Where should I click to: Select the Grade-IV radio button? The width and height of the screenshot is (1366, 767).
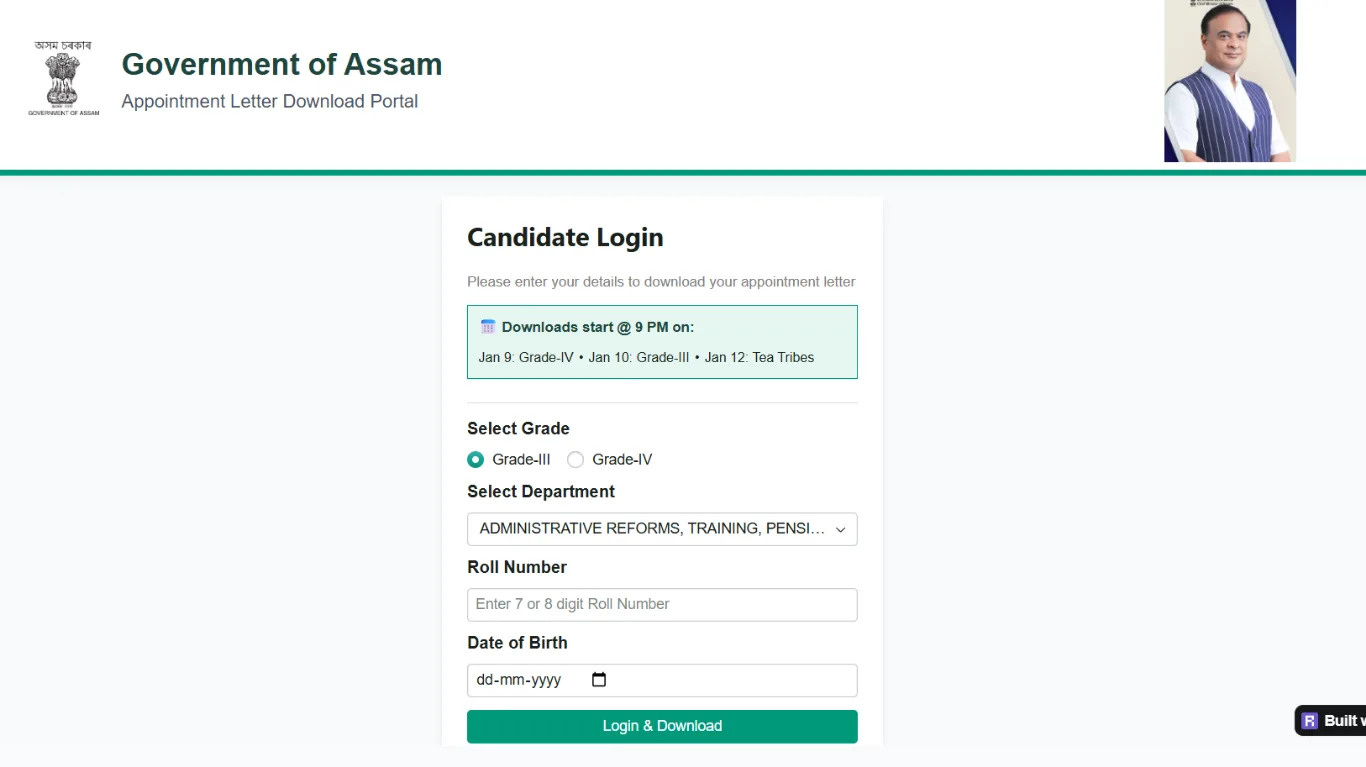point(575,459)
